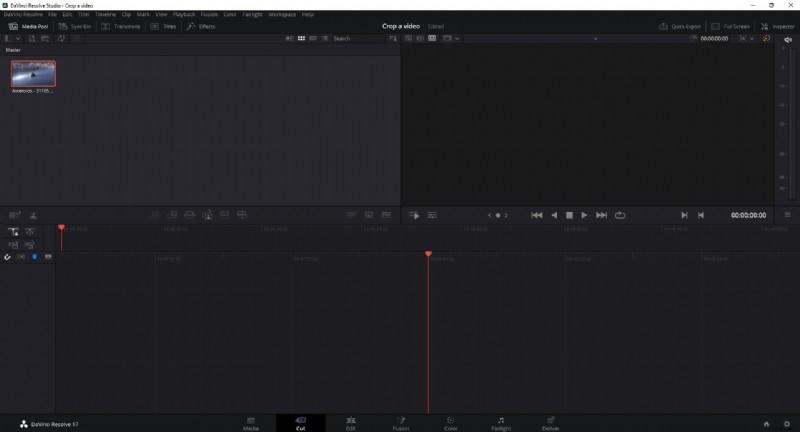Viewport: 800px width, 432px height.
Task: Go to previous edit point
Action: point(701,215)
